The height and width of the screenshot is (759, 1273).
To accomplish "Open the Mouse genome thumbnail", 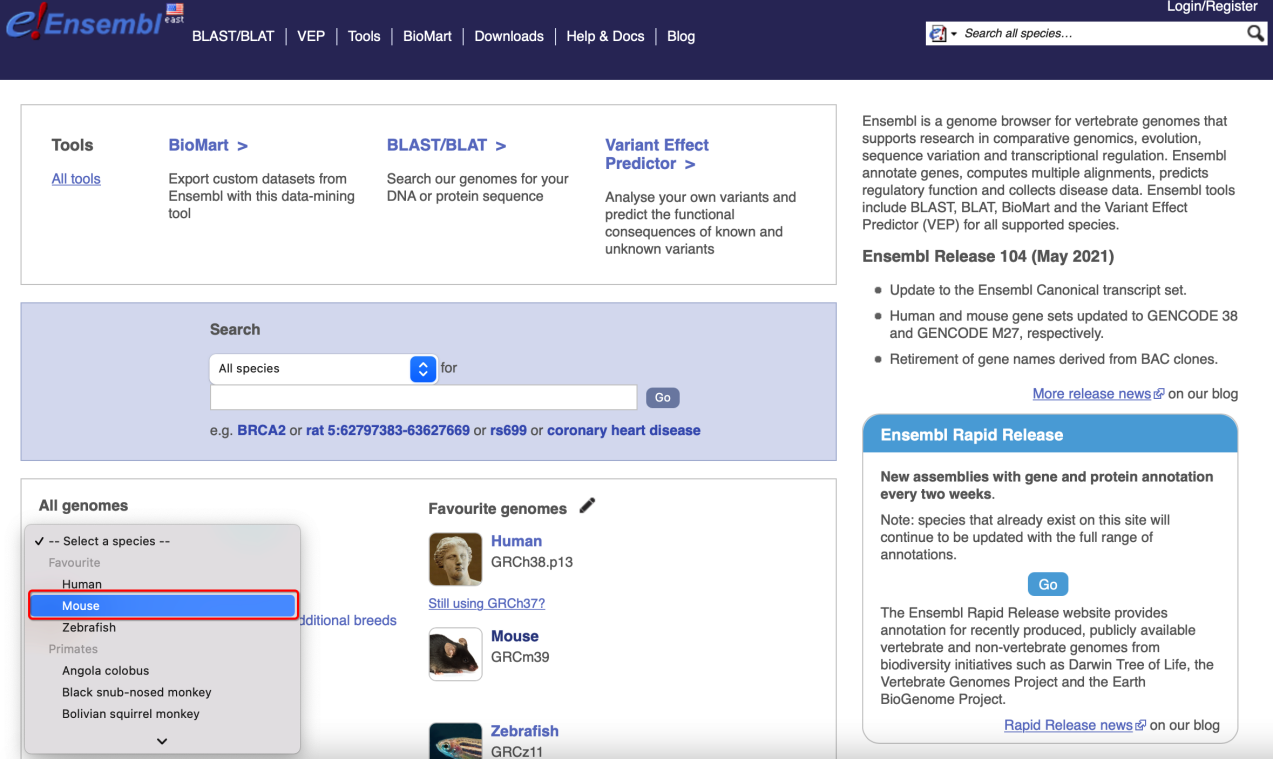I will point(455,654).
